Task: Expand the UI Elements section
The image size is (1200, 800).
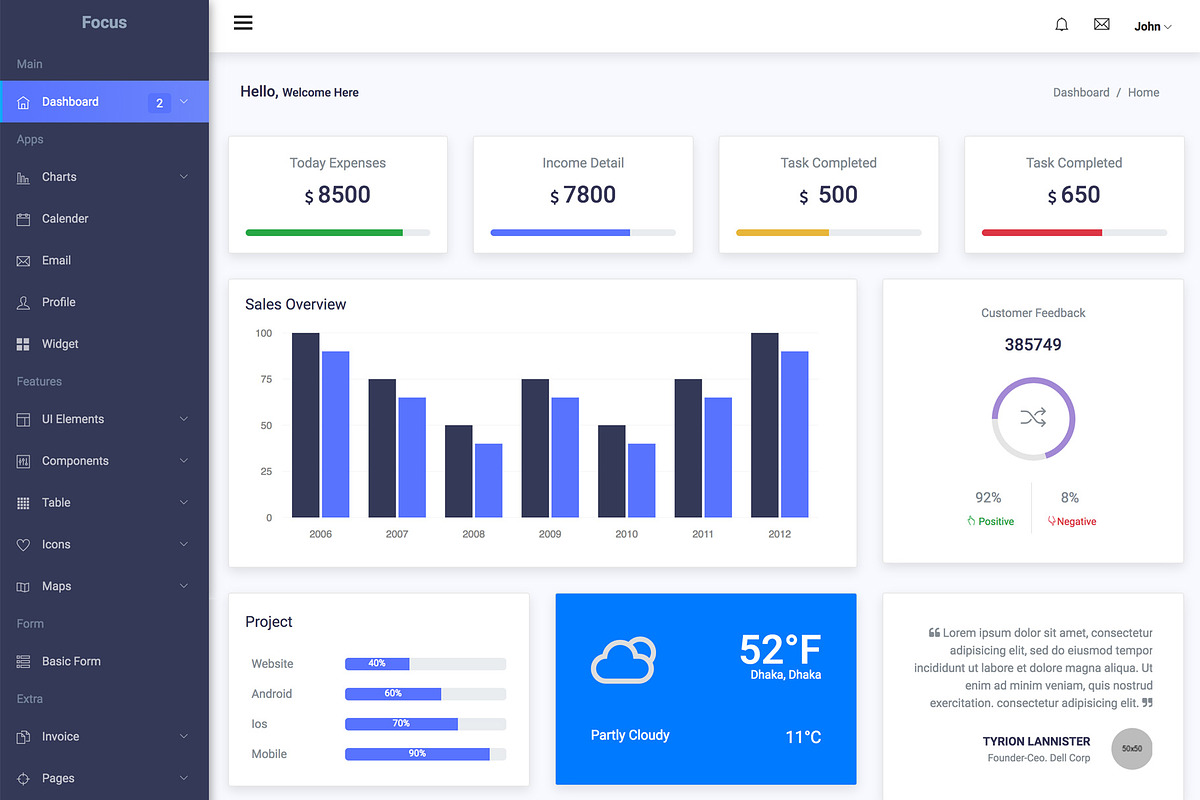Action: 73,419
